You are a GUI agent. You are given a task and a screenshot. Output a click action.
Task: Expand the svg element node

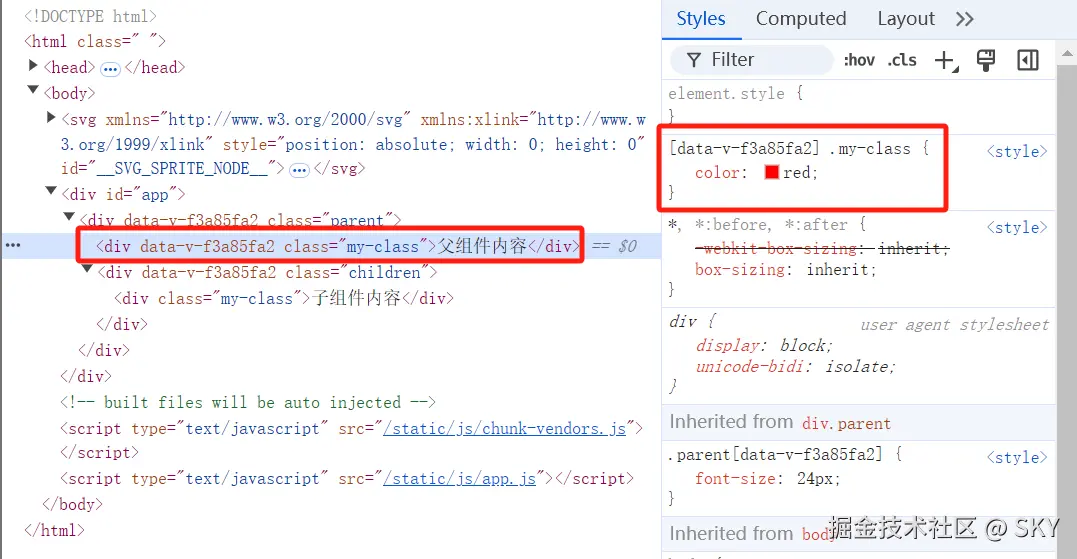click(x=50, y=117)
